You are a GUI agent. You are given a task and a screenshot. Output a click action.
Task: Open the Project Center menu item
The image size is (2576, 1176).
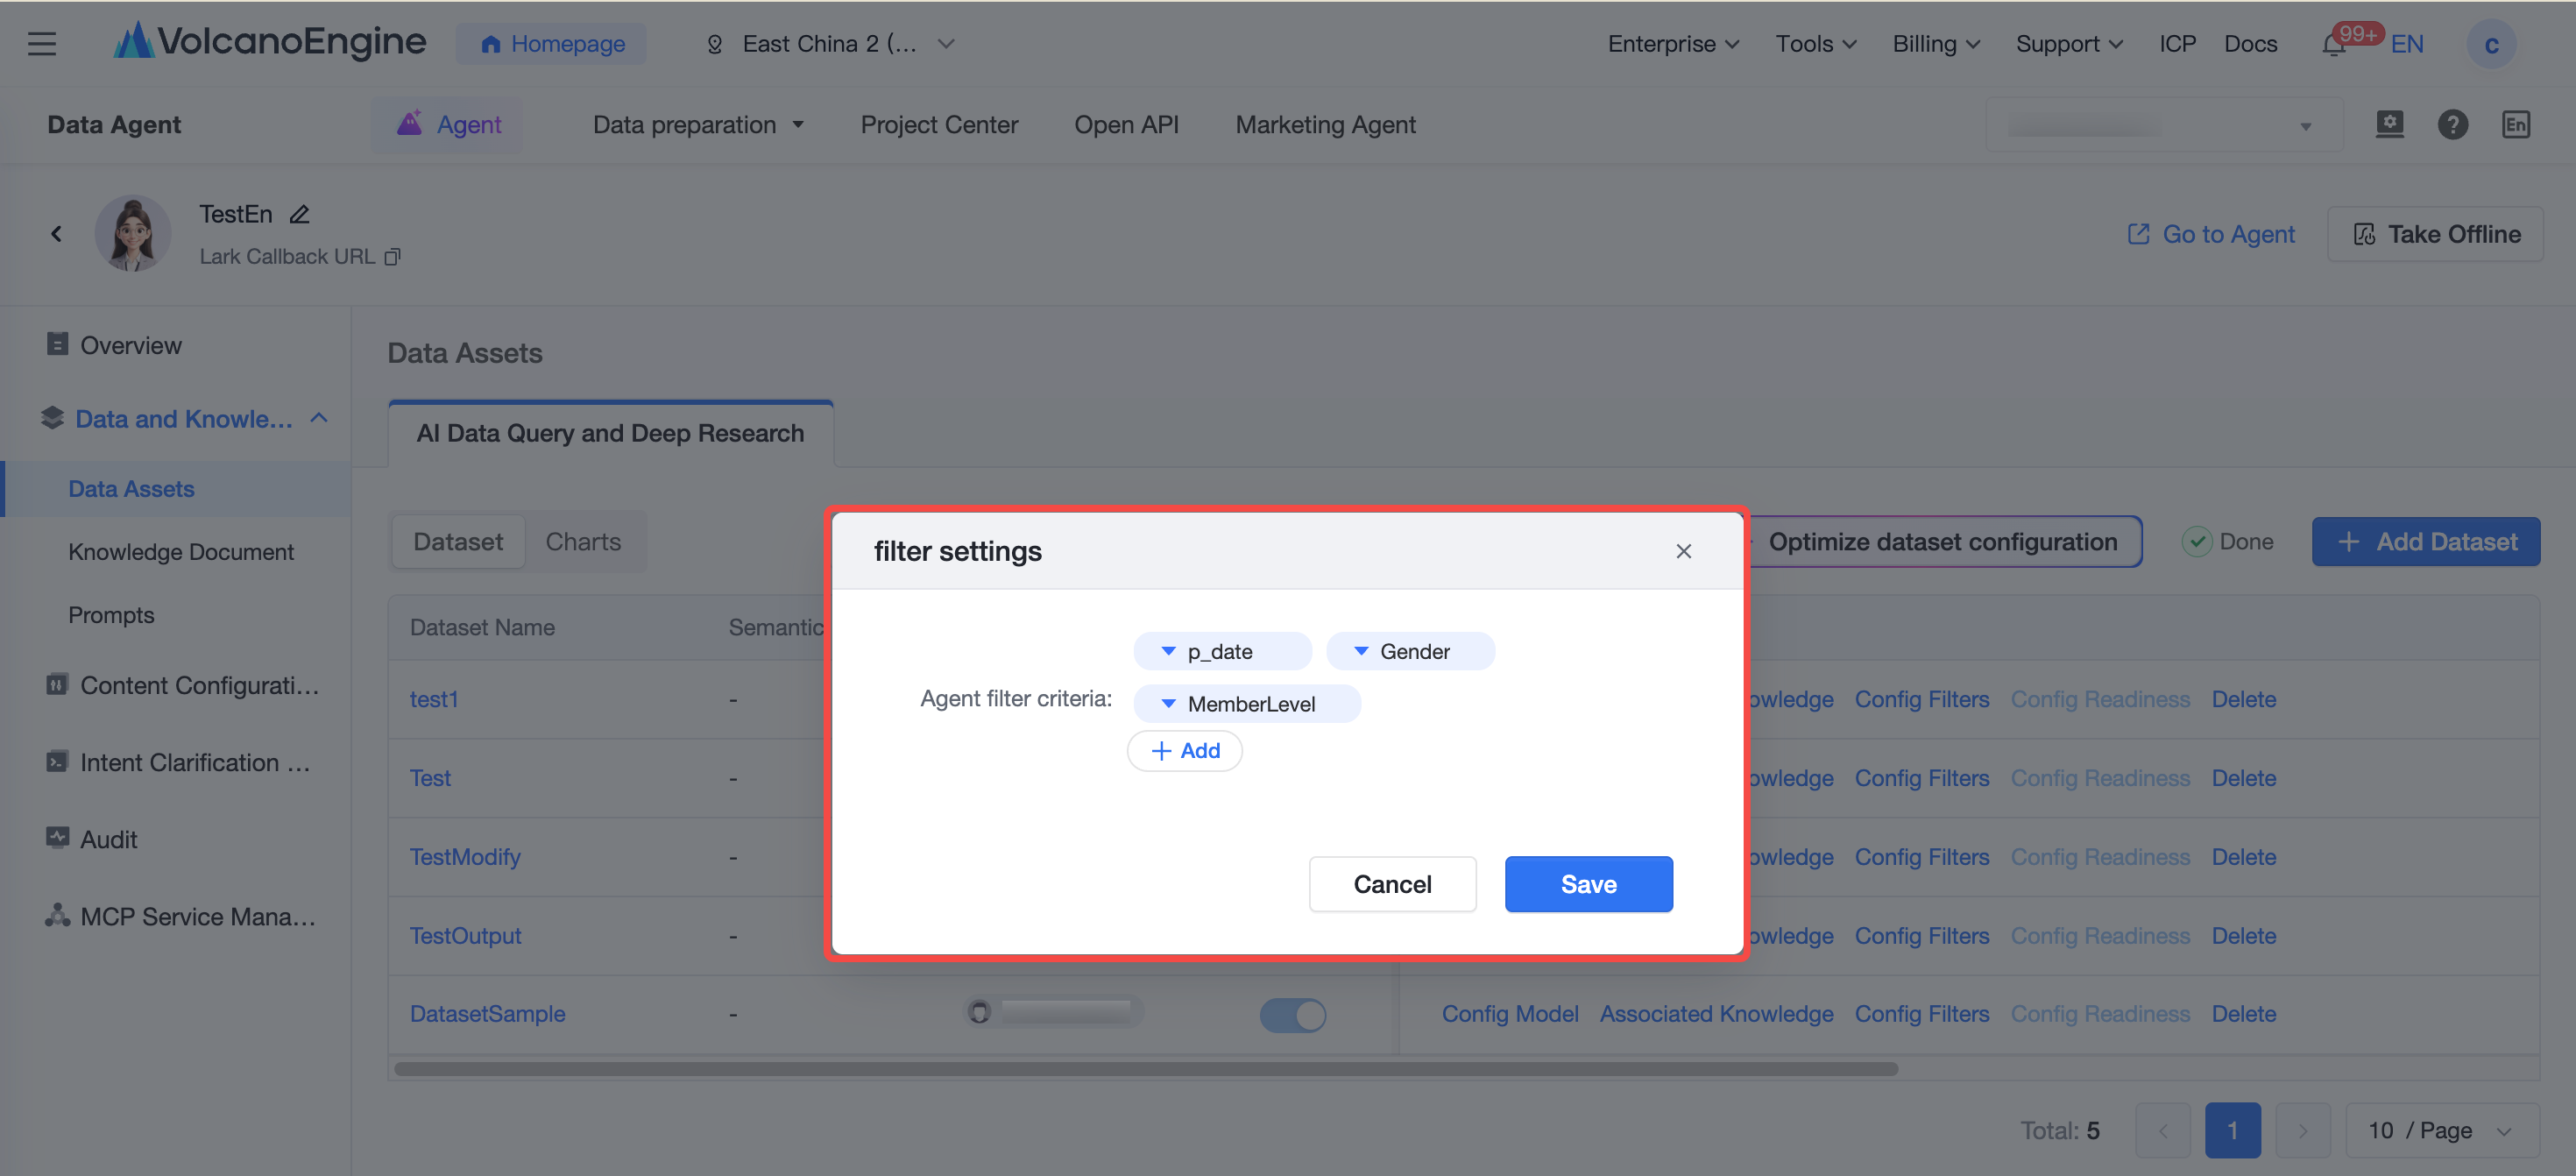pyautogui.click(x=939, y=124)
